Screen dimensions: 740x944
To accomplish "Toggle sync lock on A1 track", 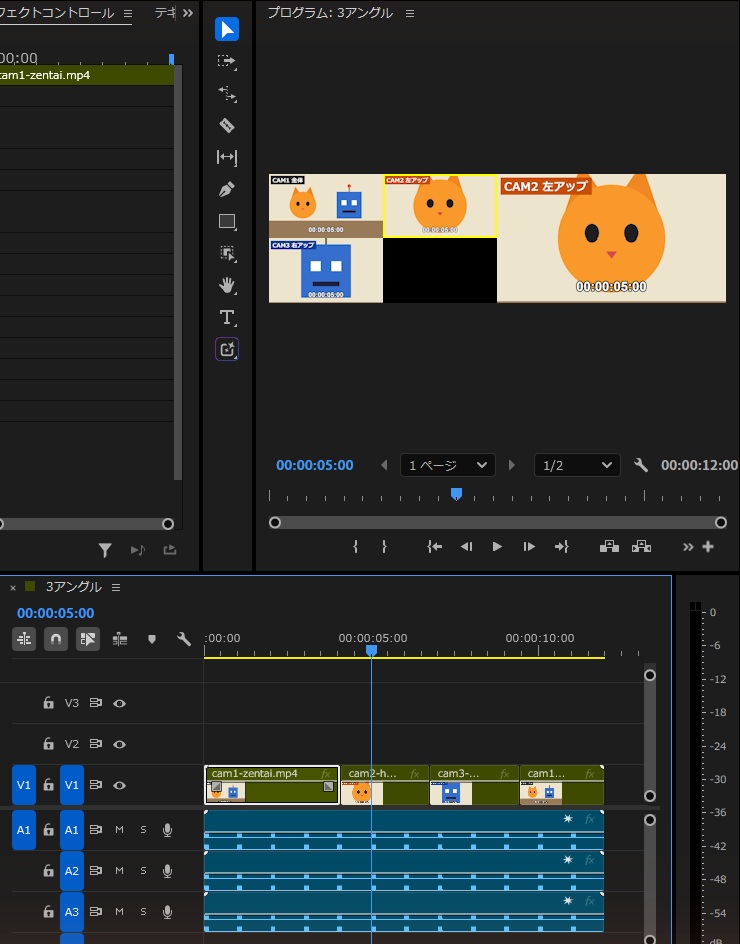I will (x=95, y=830).
